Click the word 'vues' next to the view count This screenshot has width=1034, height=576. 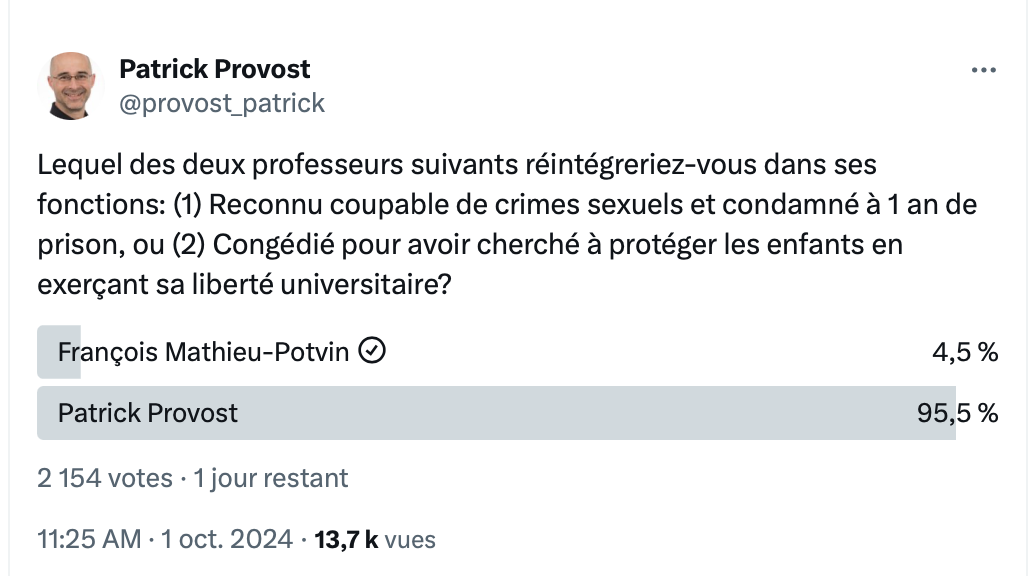click(410, 540)
